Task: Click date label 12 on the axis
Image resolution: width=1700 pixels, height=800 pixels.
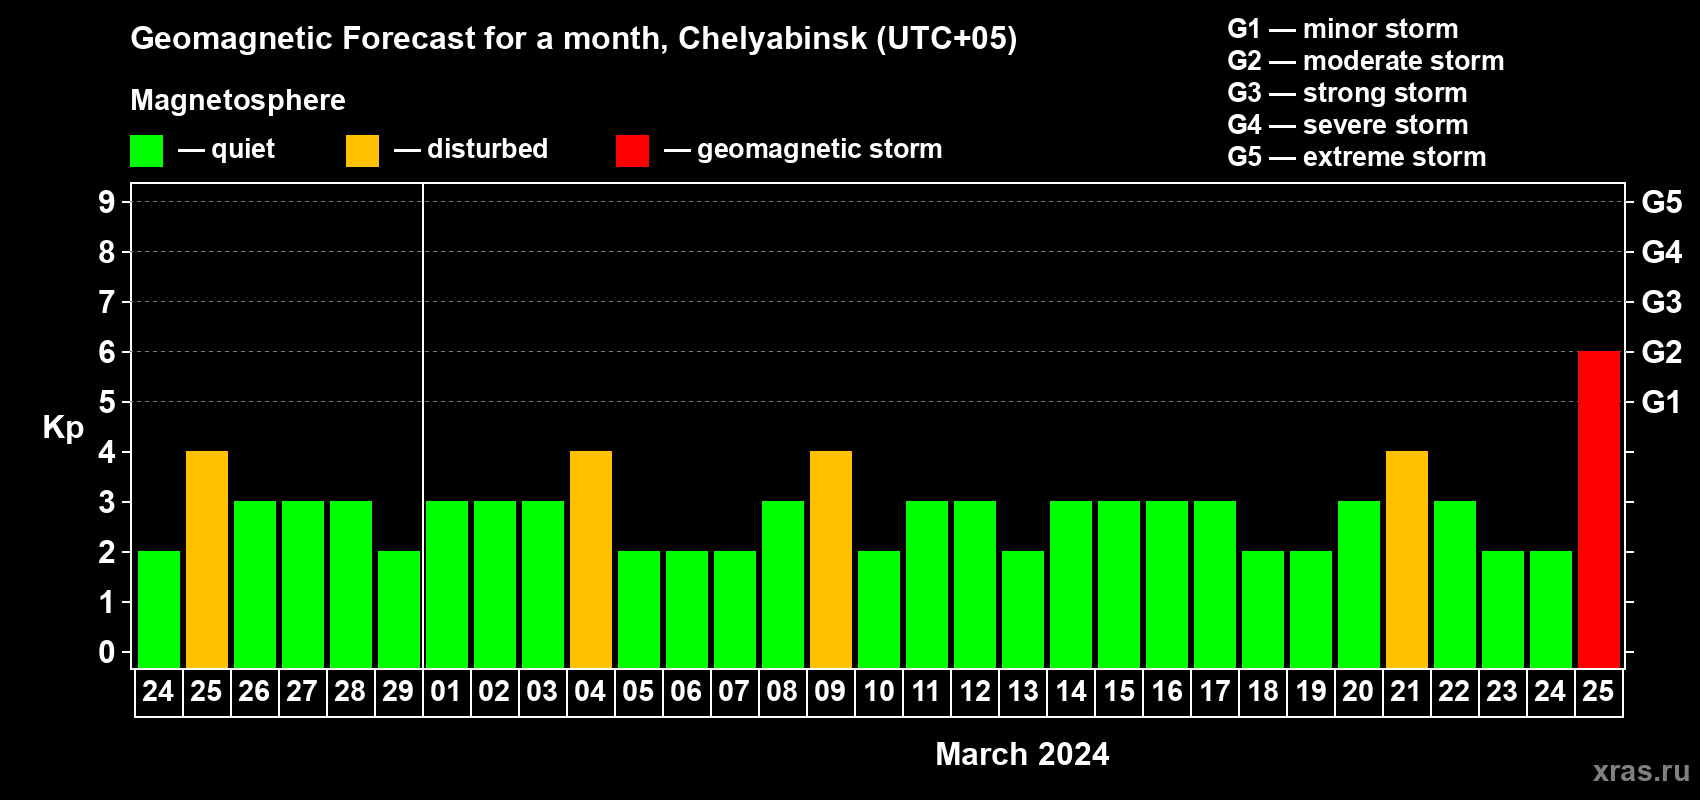Action: click(x=974, y=692)
